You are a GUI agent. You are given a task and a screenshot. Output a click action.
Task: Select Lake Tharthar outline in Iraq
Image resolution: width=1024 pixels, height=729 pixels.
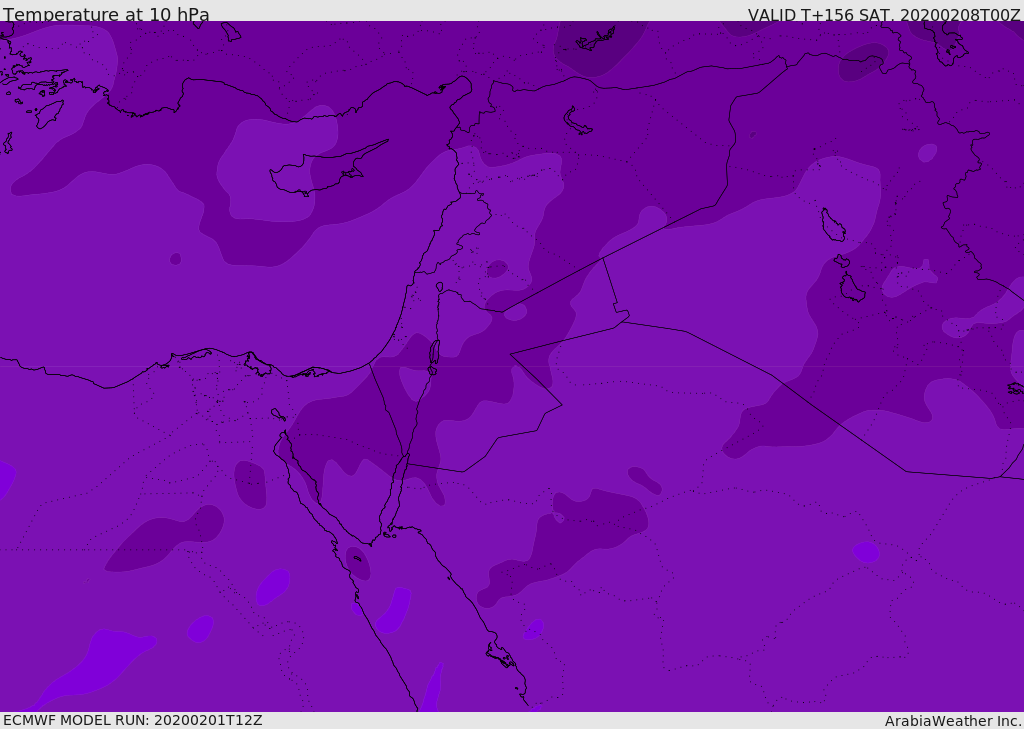[832, 225]
